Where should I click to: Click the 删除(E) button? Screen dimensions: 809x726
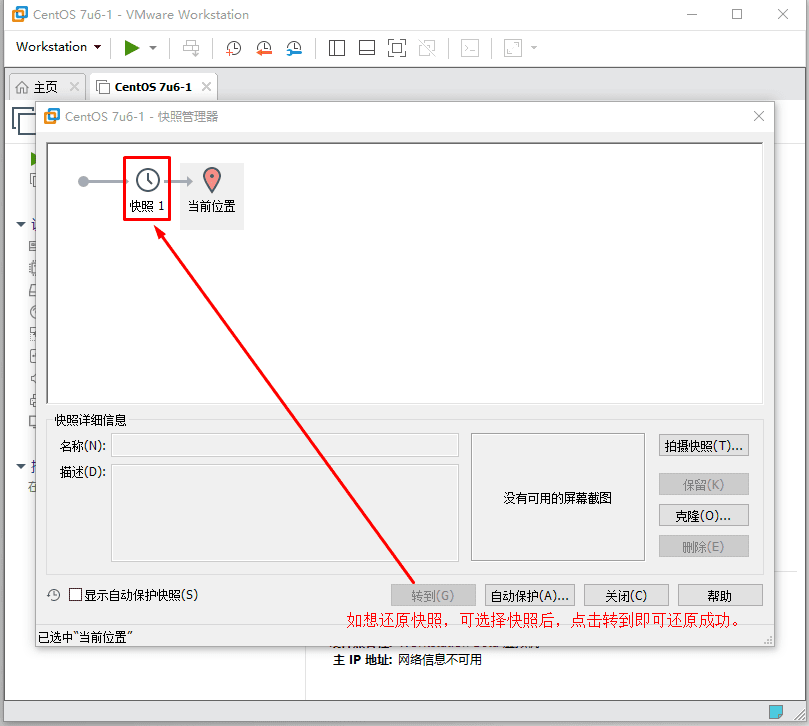click(704, 546)
